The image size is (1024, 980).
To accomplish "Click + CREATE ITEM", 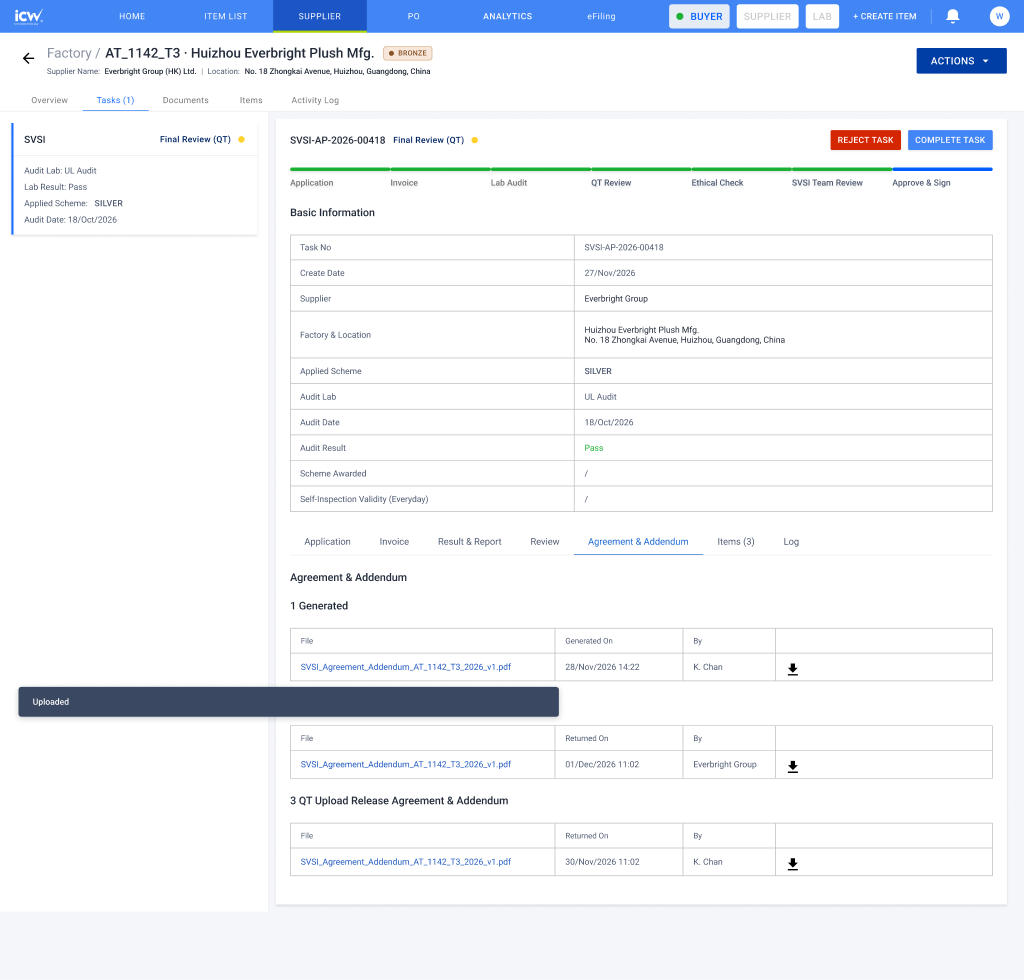I will tap(884, 16).
